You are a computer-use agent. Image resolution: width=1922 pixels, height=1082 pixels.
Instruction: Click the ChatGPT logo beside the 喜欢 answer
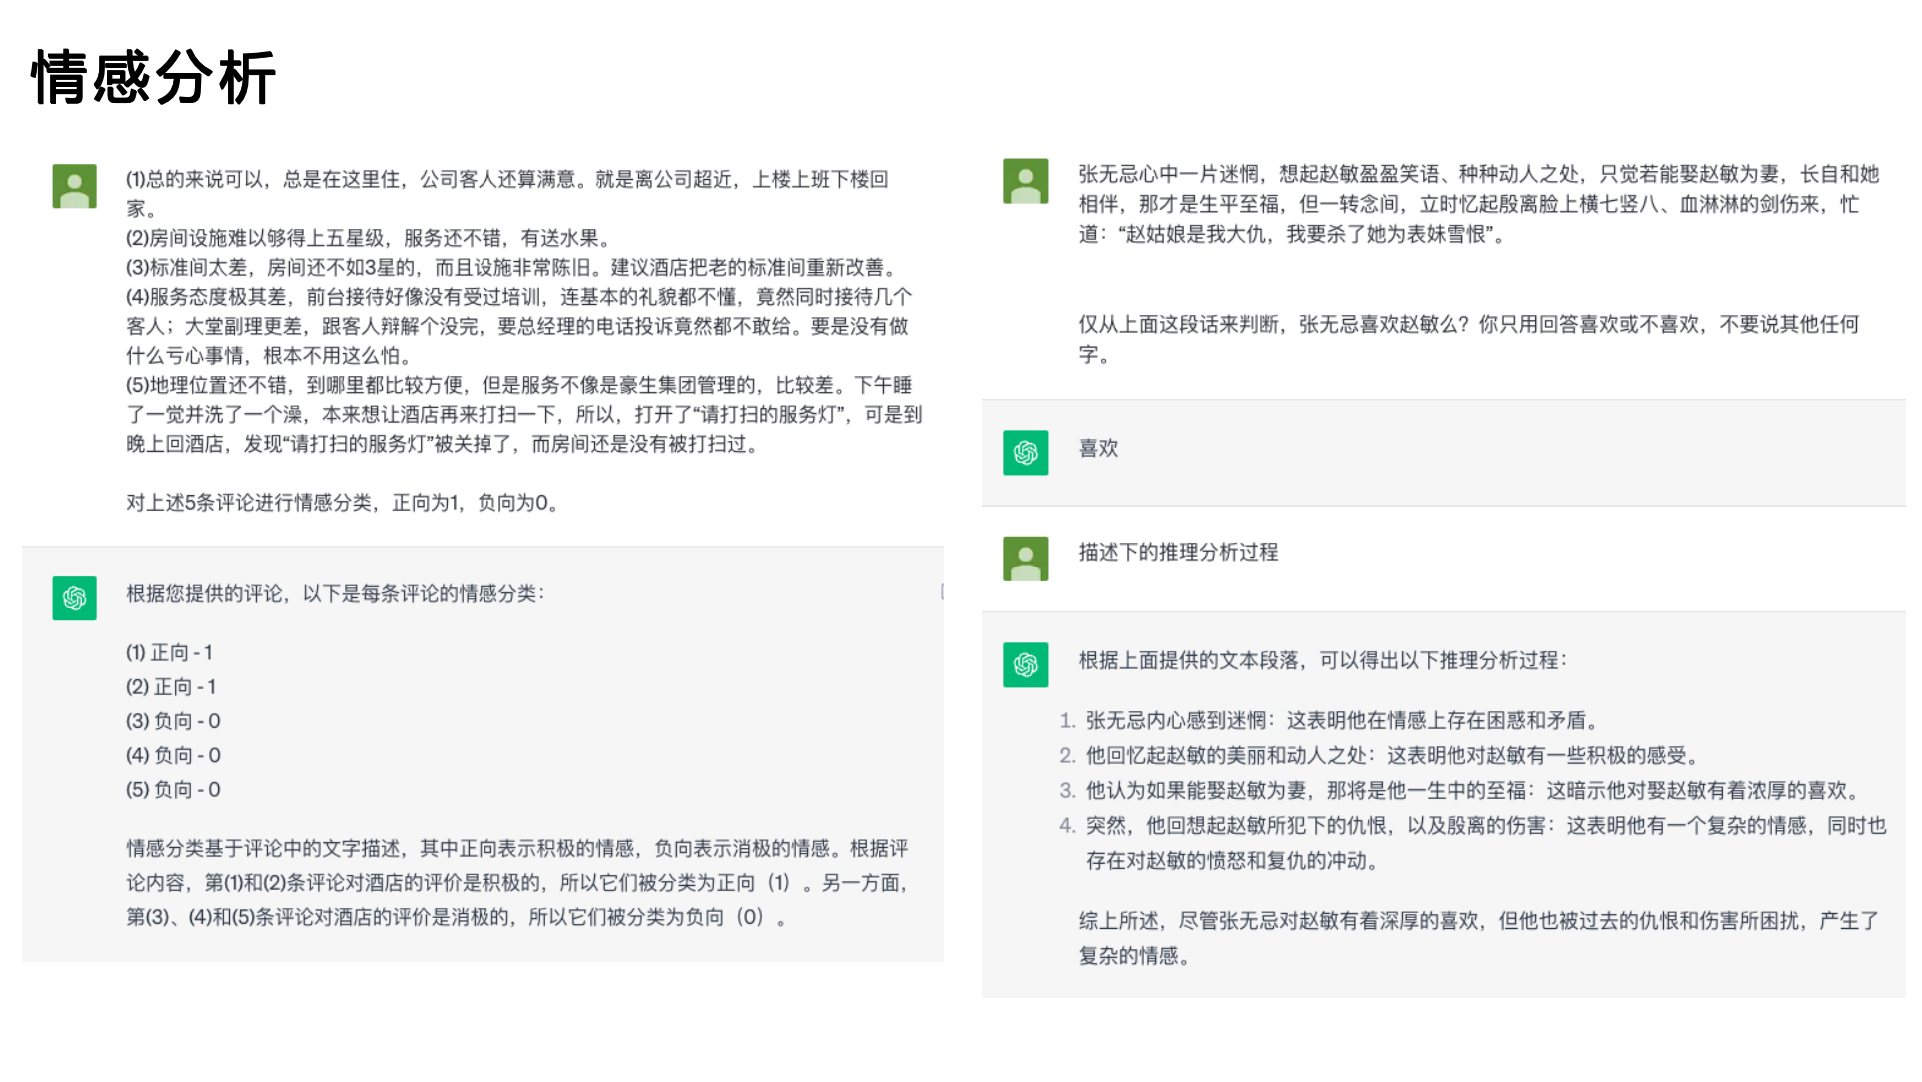click(x=1024, y=453)
